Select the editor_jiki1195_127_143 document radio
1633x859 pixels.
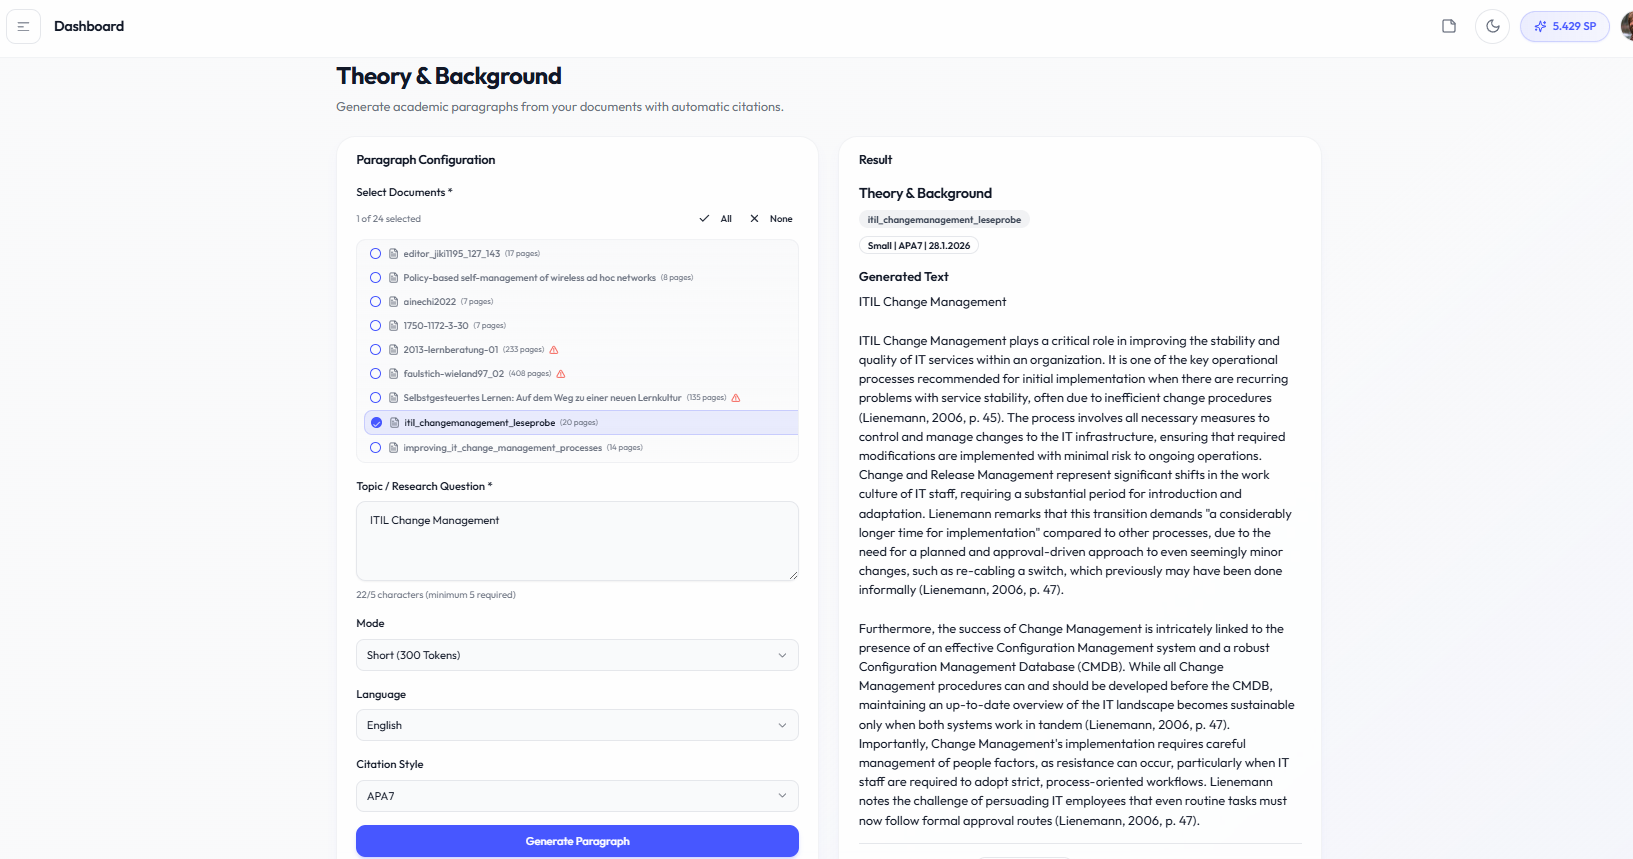tap(376, 254)
